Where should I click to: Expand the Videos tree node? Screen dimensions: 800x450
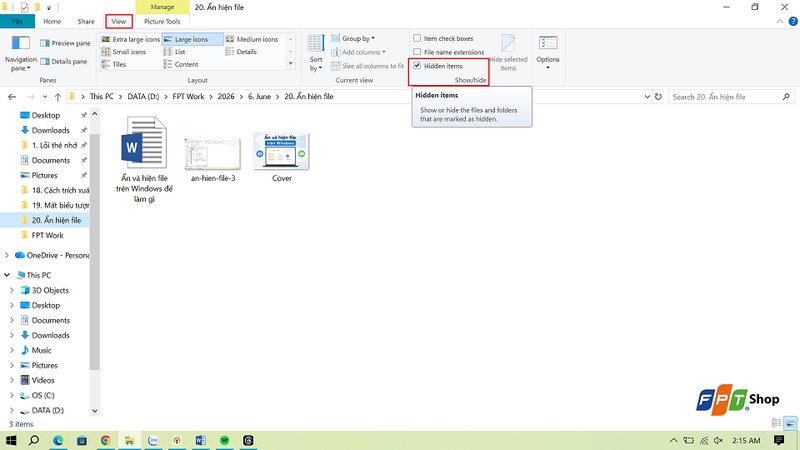pyautogui.click(x=12, y=381)
